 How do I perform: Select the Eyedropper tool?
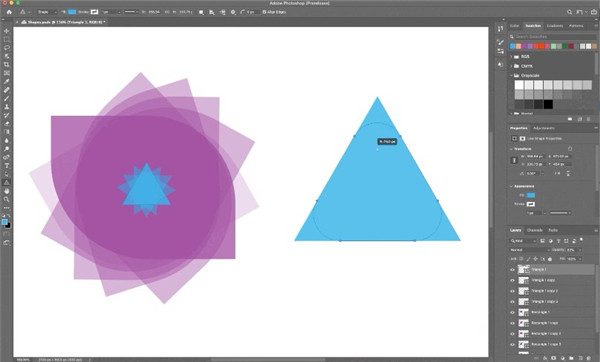click(x=7, y=82)
